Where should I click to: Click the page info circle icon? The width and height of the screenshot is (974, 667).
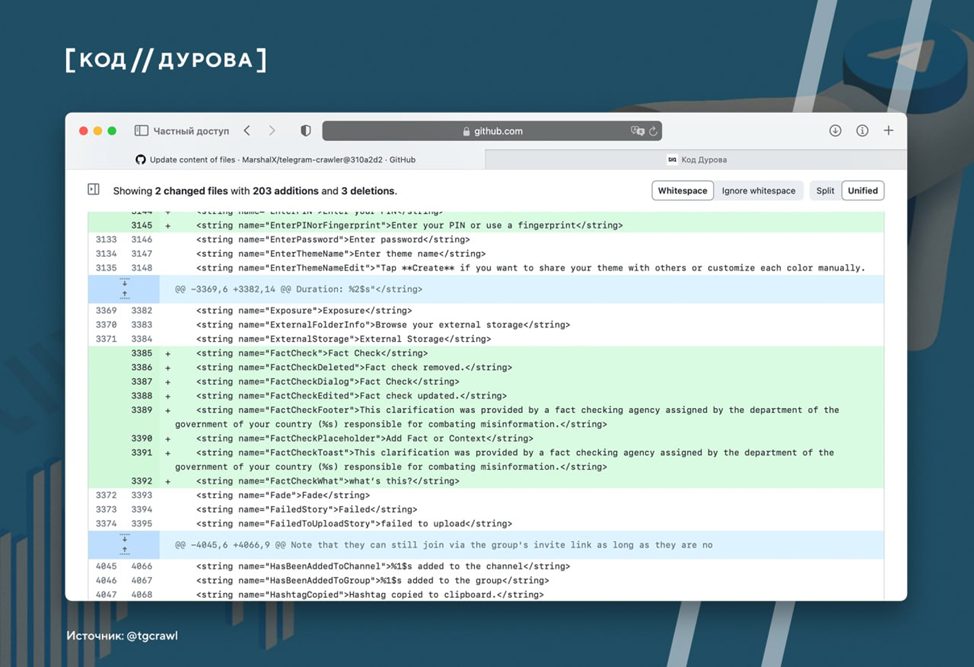coord(862,131)
